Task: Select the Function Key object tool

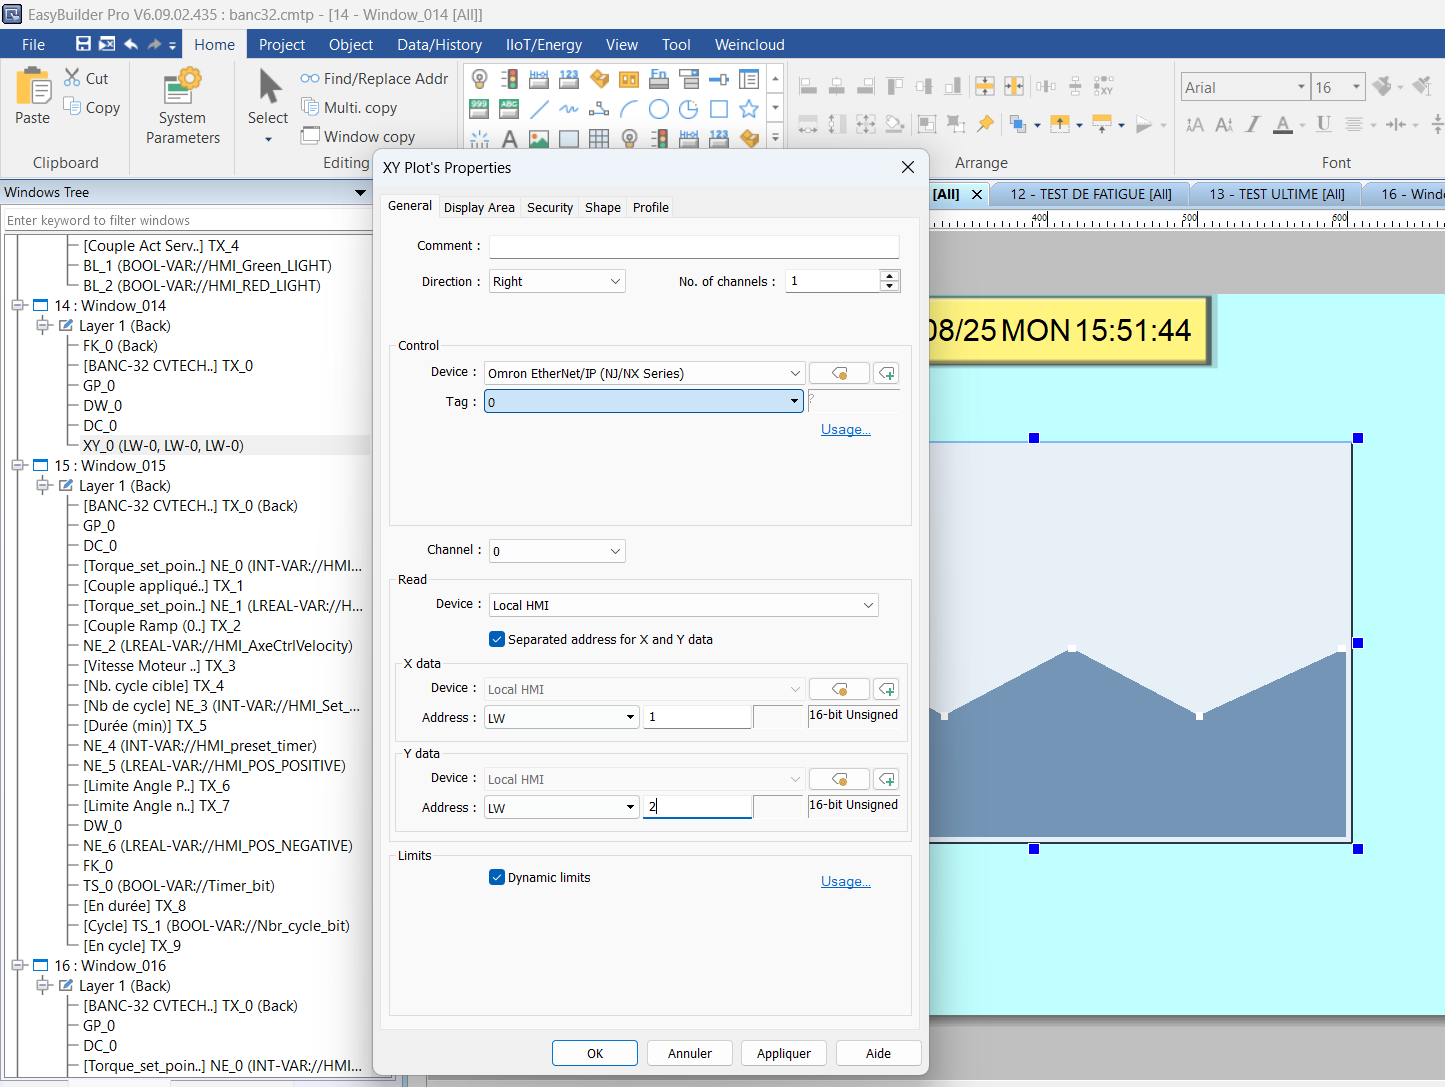Action: point(658,78)
